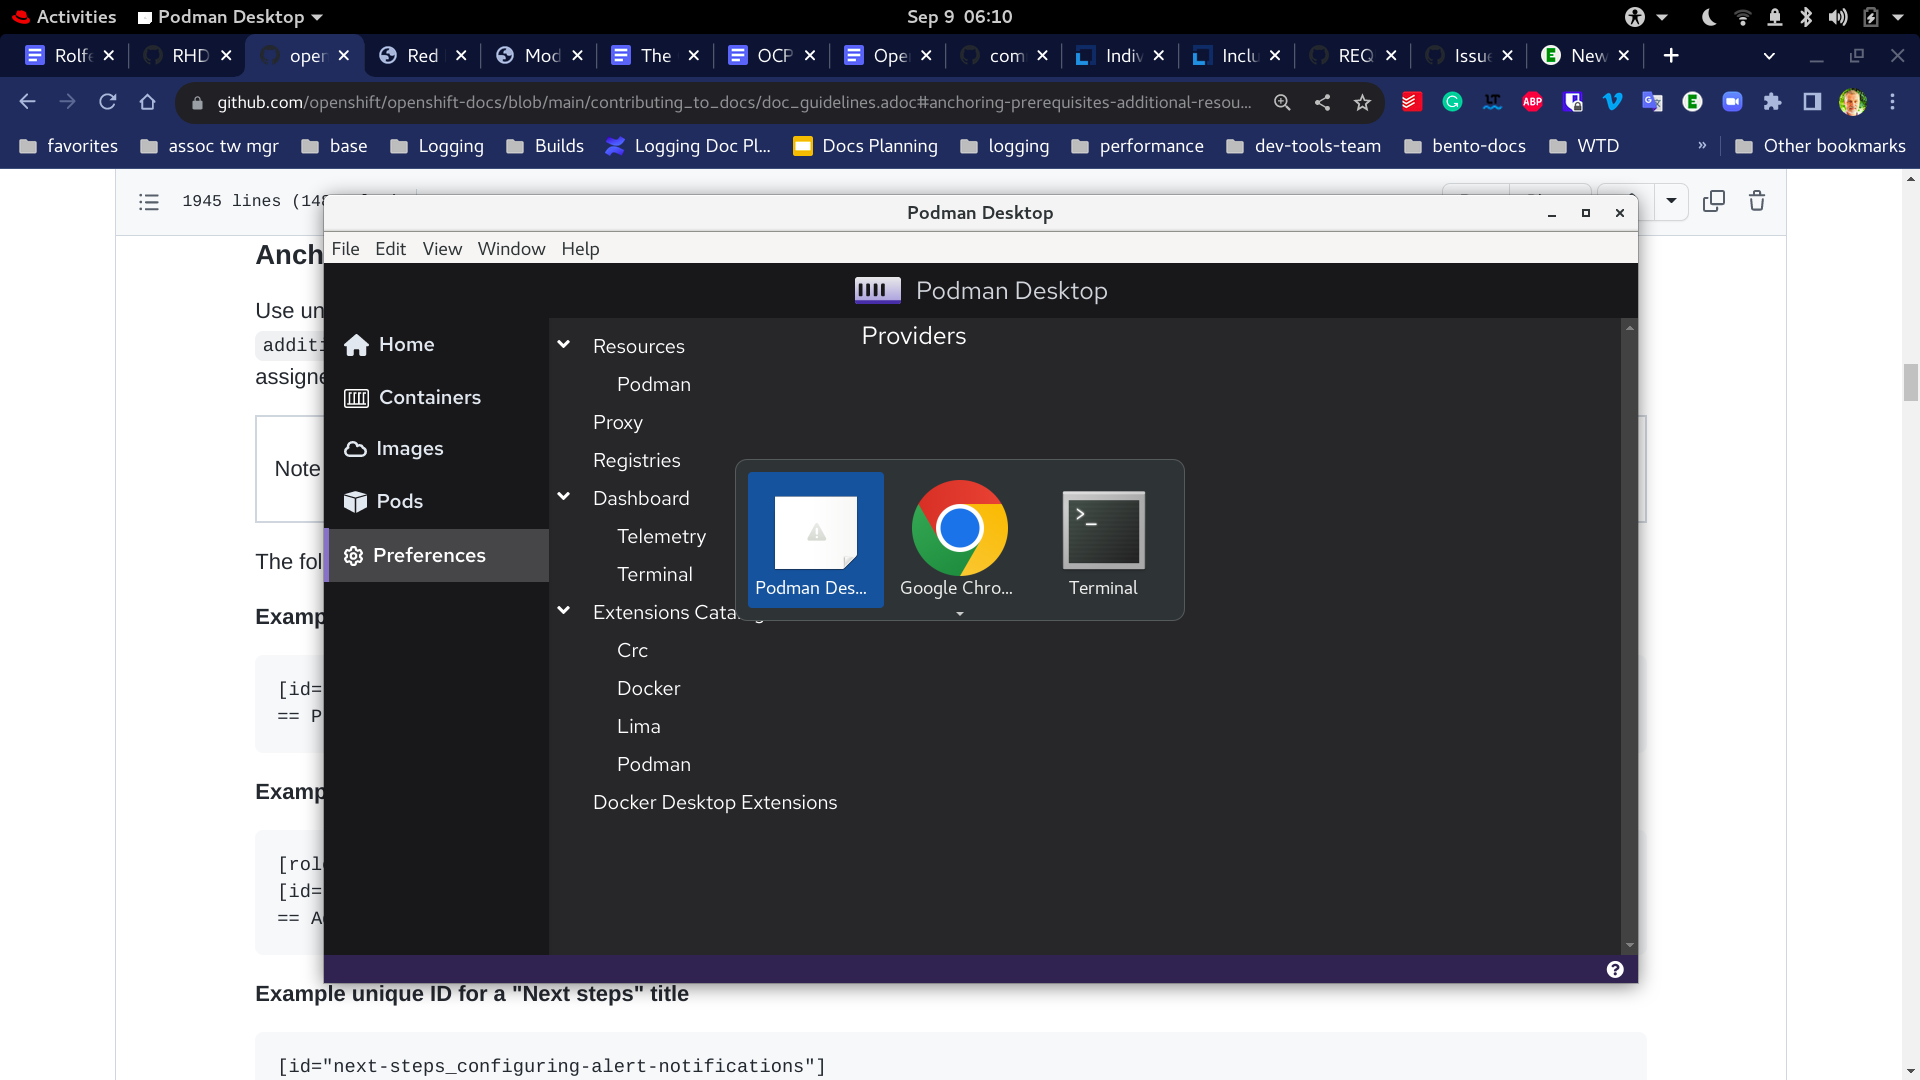This screenshot has width=1920, height=1080.
Task: Copy raw file contents icon on GitHub
Action: (x=1714, y=201)
